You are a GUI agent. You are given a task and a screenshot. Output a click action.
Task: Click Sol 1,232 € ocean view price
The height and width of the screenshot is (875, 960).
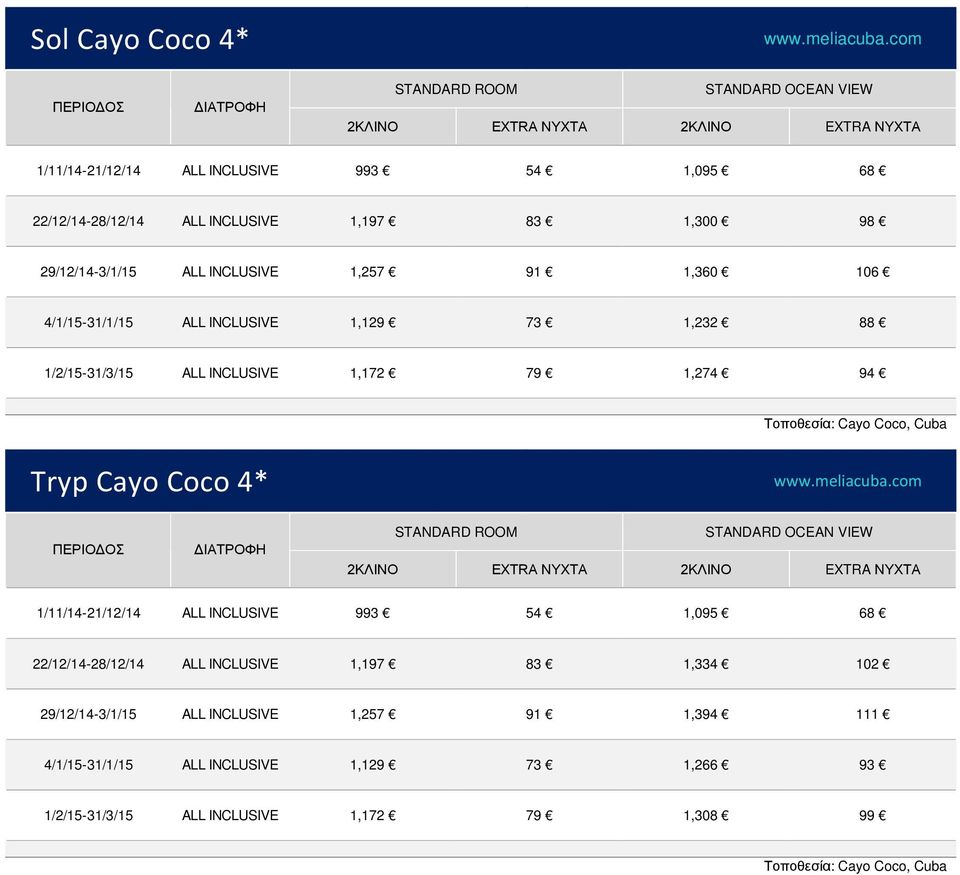coord(706,323)
